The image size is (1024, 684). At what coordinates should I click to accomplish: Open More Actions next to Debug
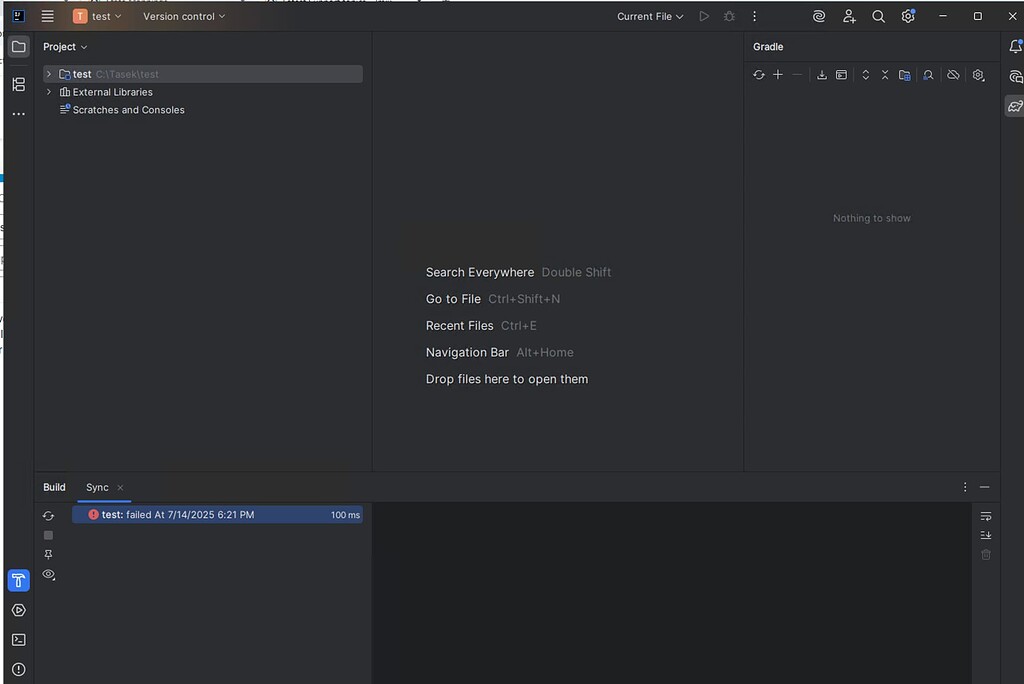754,16
